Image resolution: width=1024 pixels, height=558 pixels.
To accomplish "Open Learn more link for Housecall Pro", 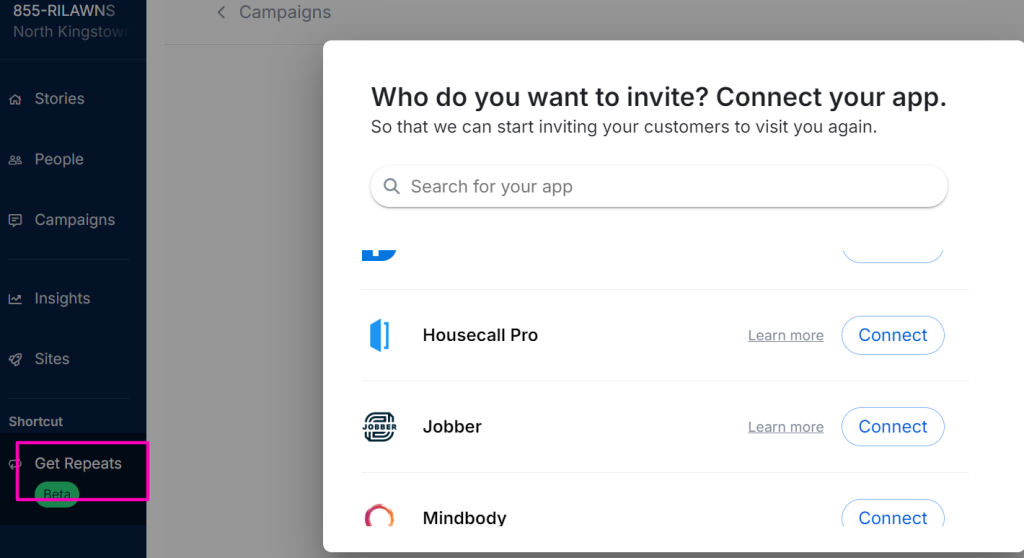I will pyautogui.click(x=785, y=336).
